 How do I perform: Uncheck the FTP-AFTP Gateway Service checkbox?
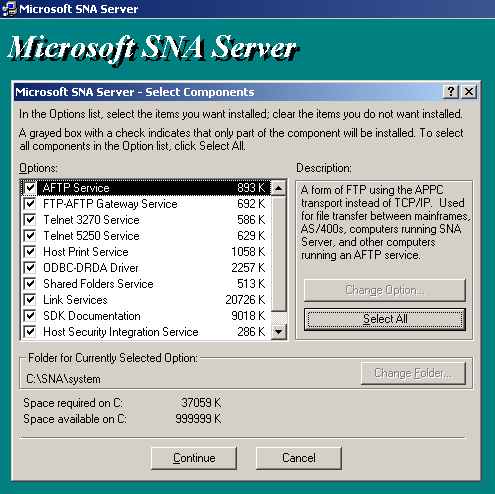(30, 204)
